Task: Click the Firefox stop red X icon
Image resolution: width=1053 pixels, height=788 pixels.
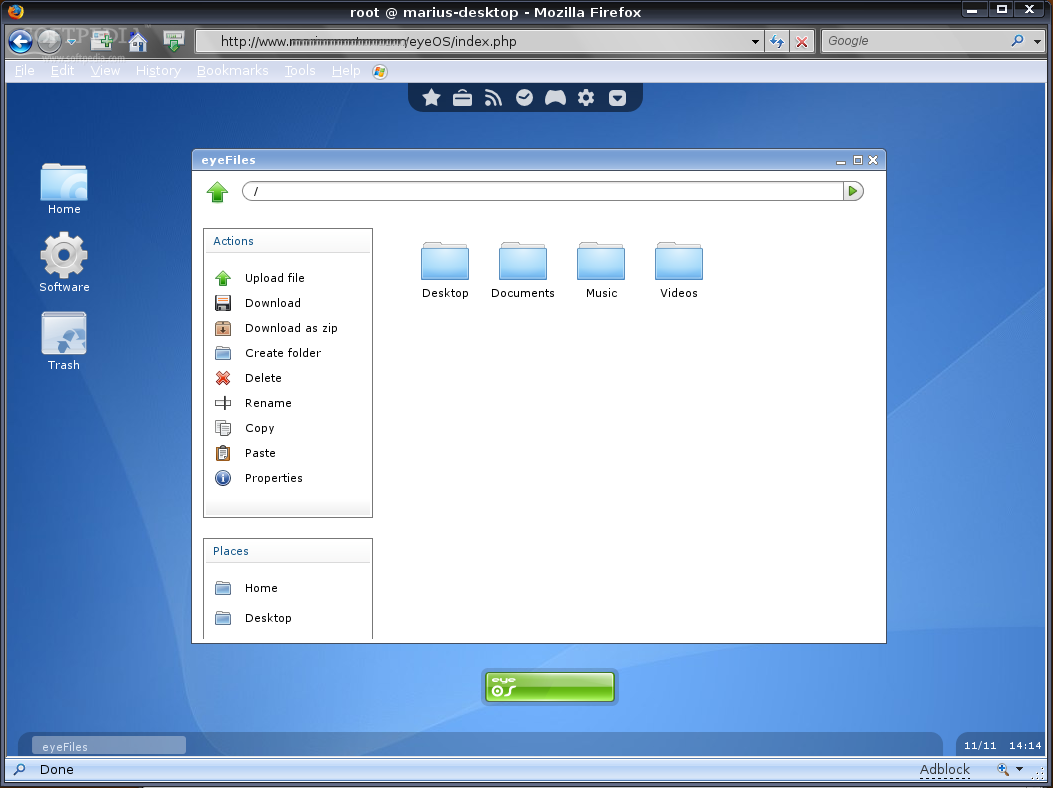Action: [x=802, y=42]
